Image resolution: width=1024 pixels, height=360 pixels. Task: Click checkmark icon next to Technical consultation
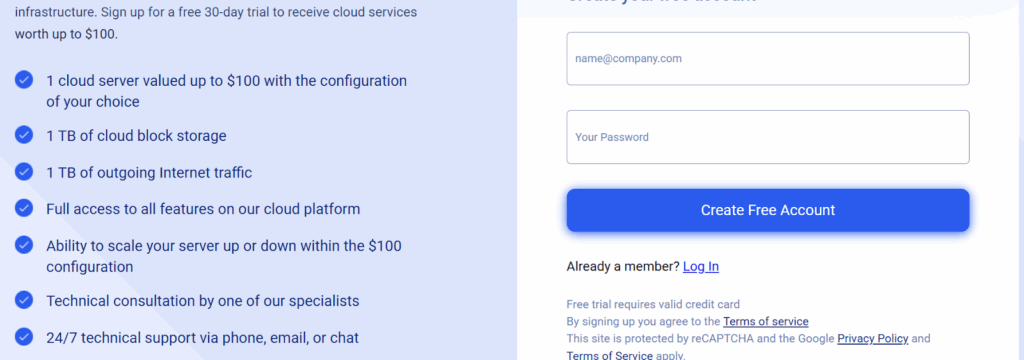tap(24, 300)
